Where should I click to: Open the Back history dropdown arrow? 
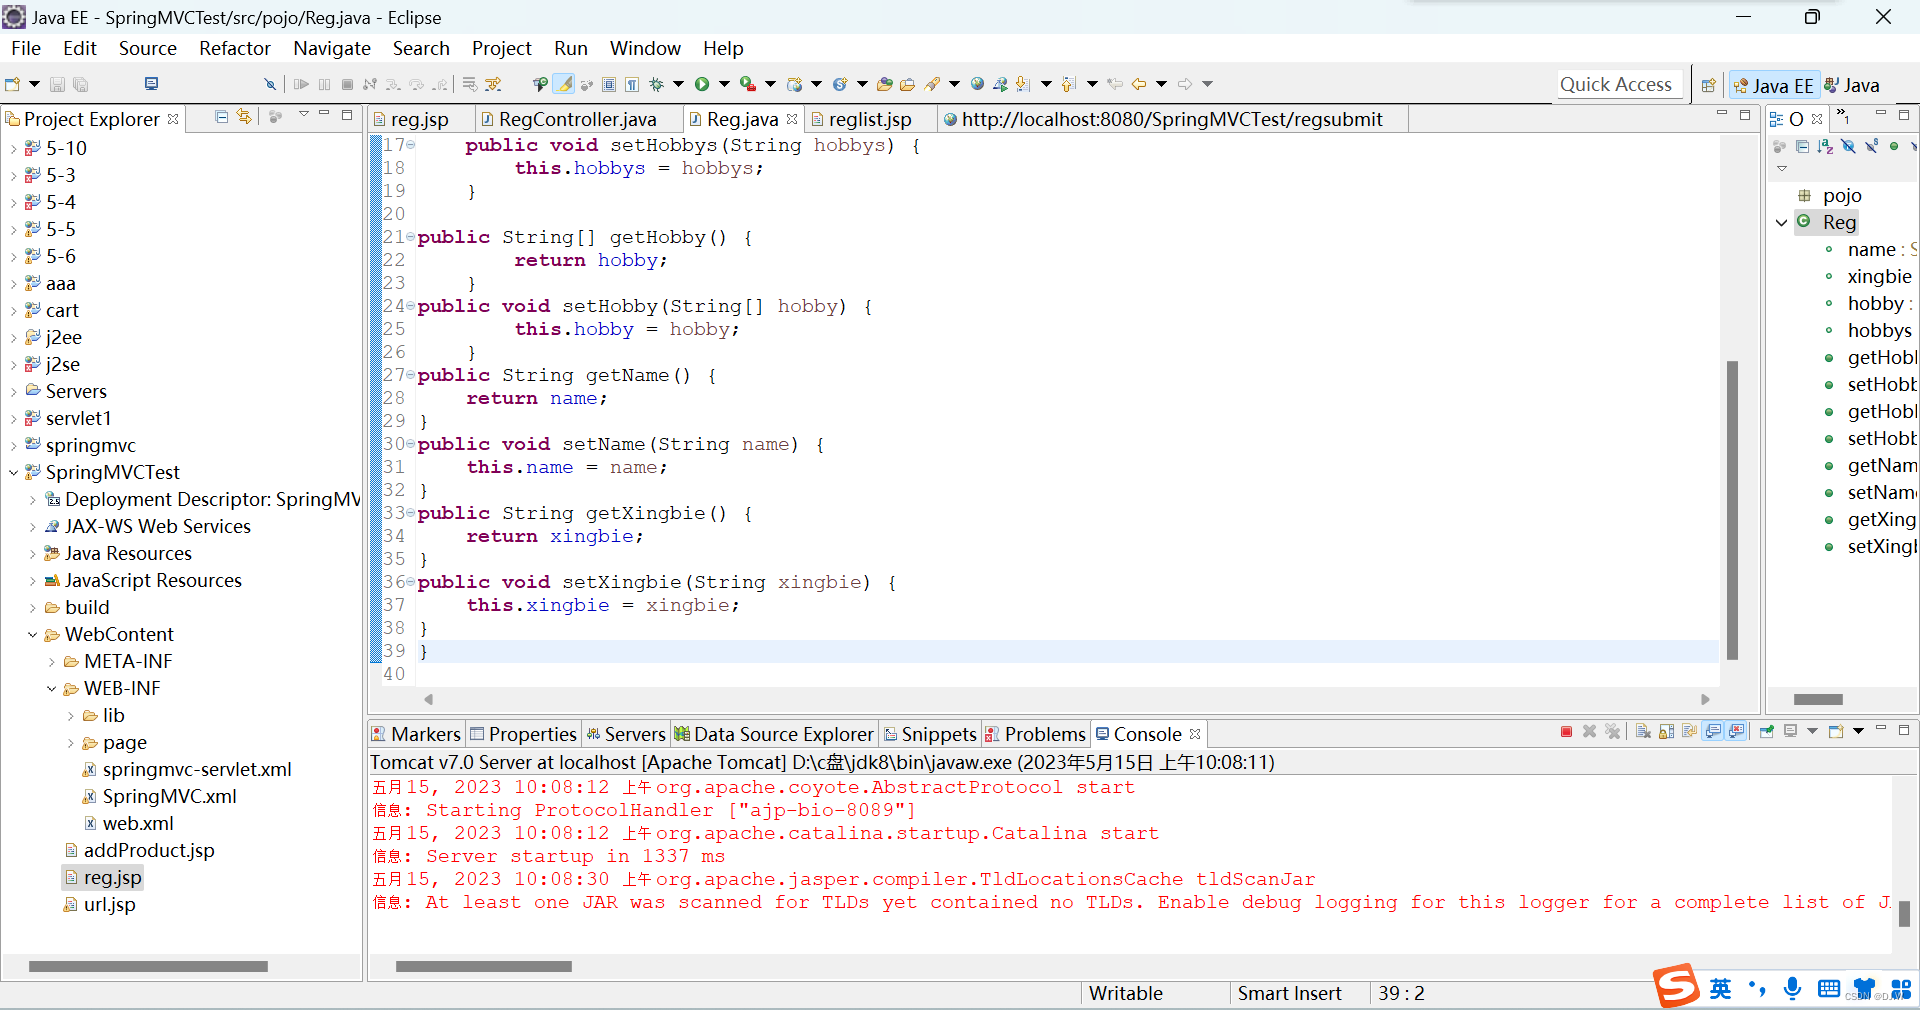tap(1161, 85)
